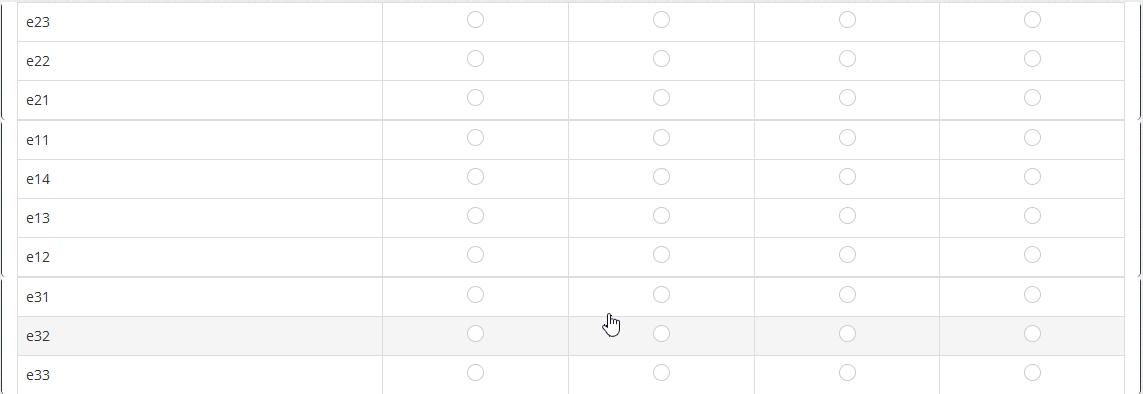
Task: Select fourth column radio for row e32
Action: coord(1032,334)
